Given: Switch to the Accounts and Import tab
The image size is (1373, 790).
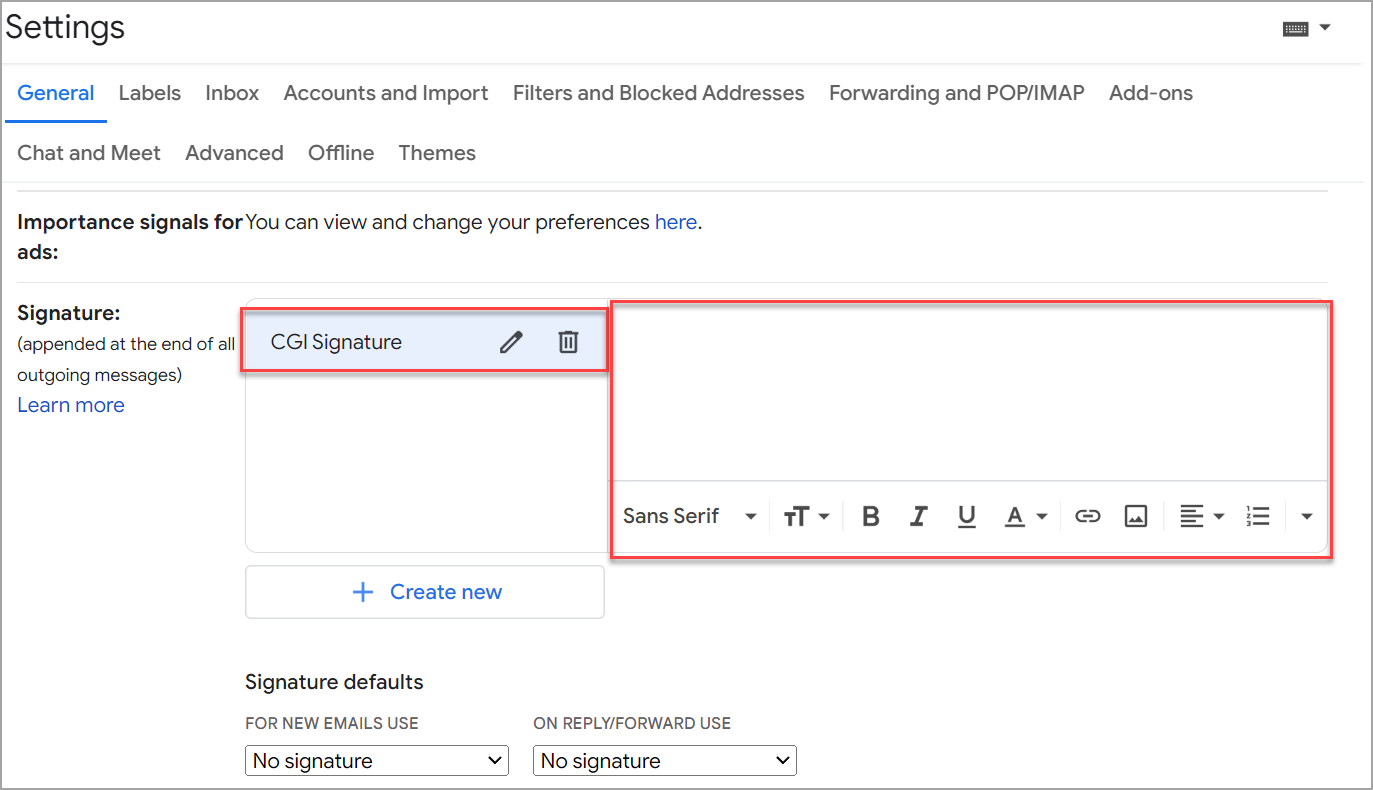Looking at the screenshot, I should tap(385, 93).
